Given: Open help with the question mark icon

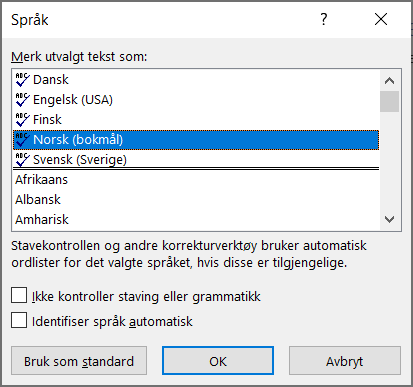Looking at the screenshot, I should pos(324,19).
